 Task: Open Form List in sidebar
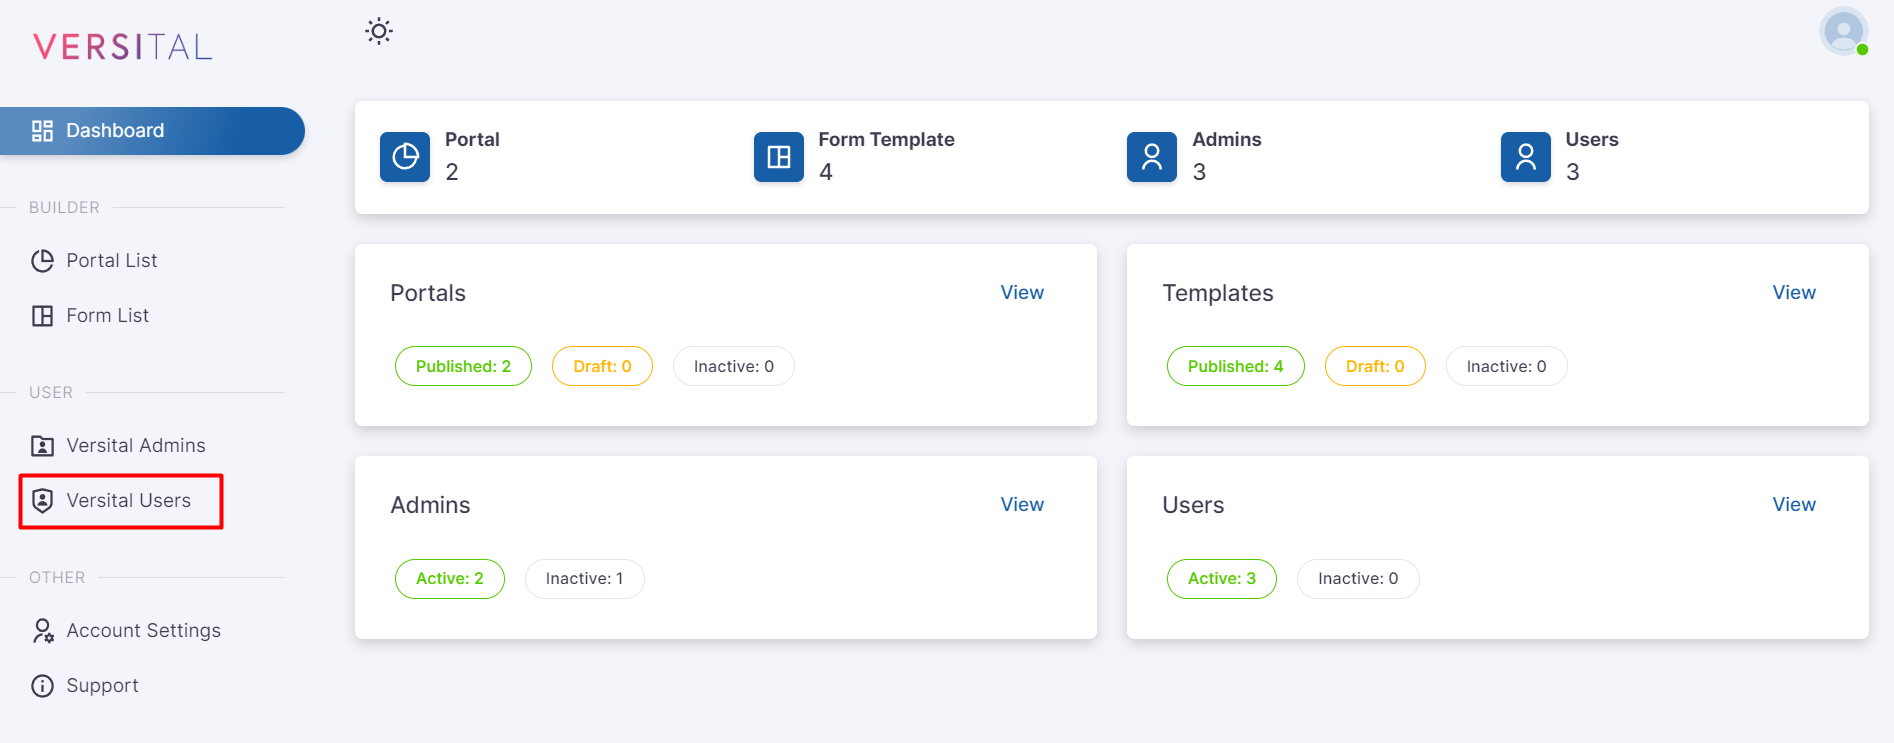pos(107,316)
